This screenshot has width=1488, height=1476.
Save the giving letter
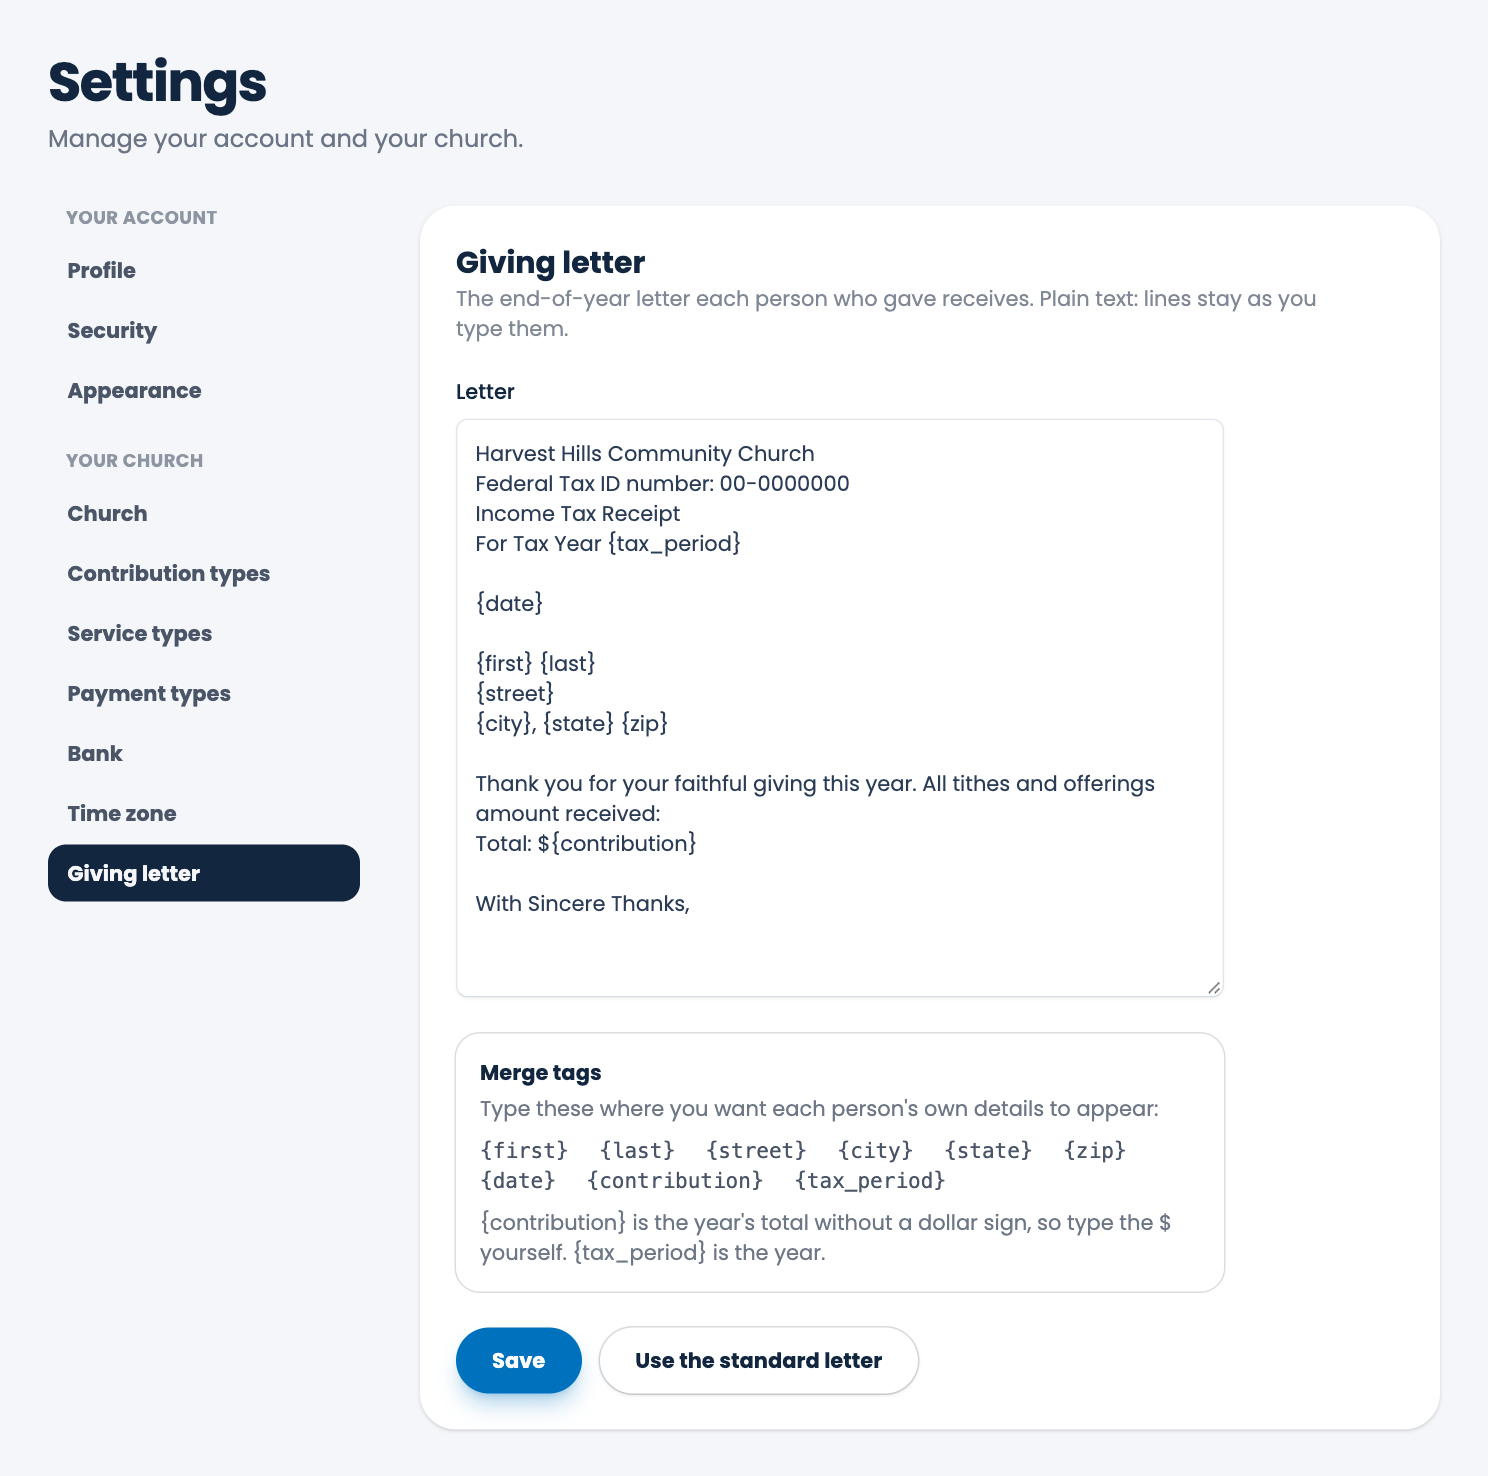click(x=518, y=1360)
